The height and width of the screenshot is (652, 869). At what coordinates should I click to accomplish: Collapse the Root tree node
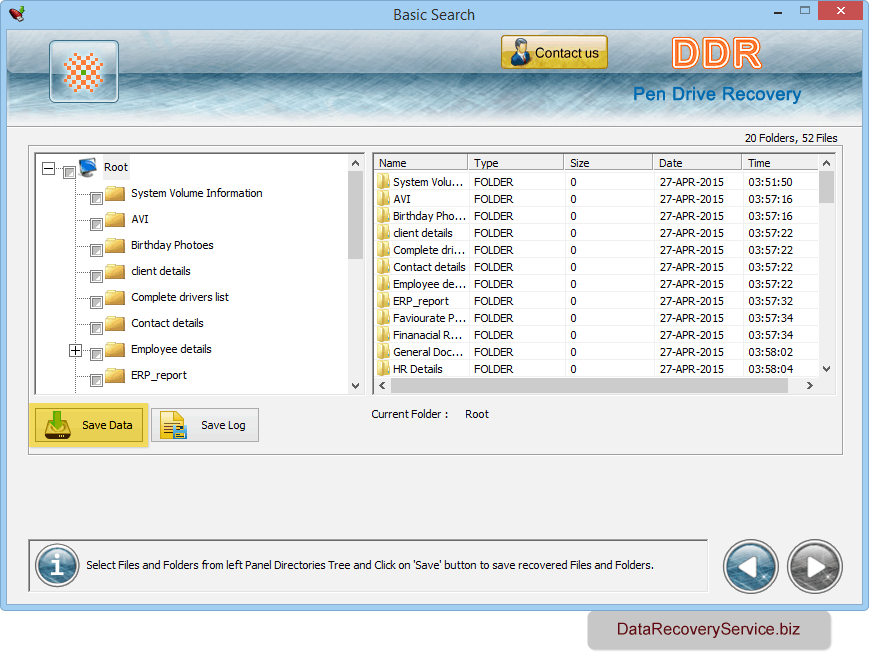49,168
